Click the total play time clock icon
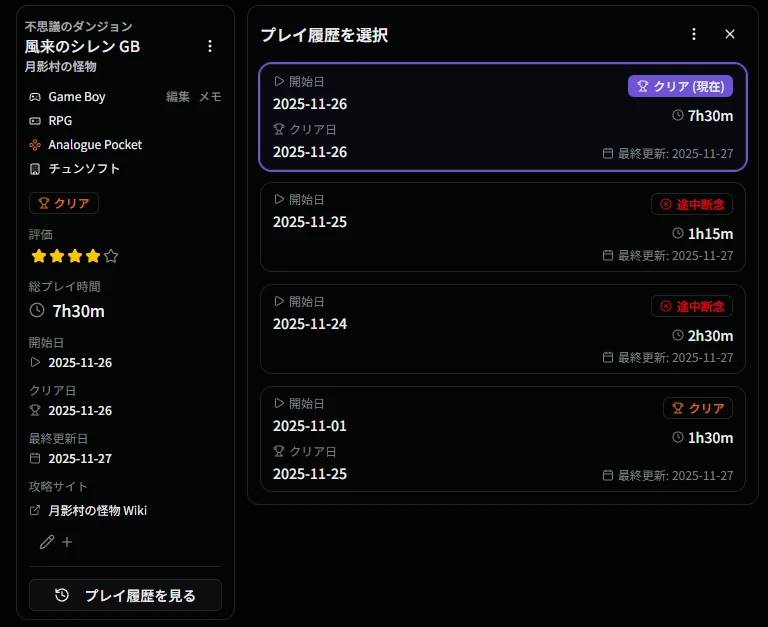The height and width of the screenshot is (627, 768). click(37, 311)
